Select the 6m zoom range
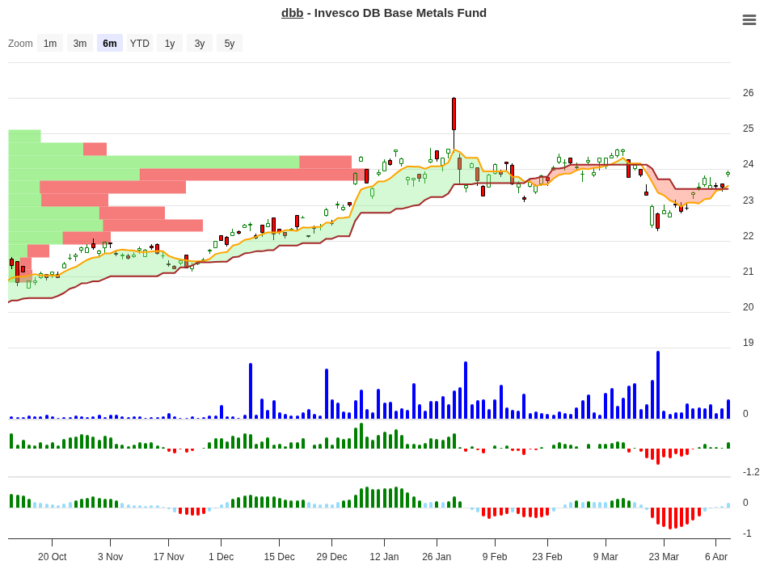This screenshot has height=582, width=768. point(110,43)
